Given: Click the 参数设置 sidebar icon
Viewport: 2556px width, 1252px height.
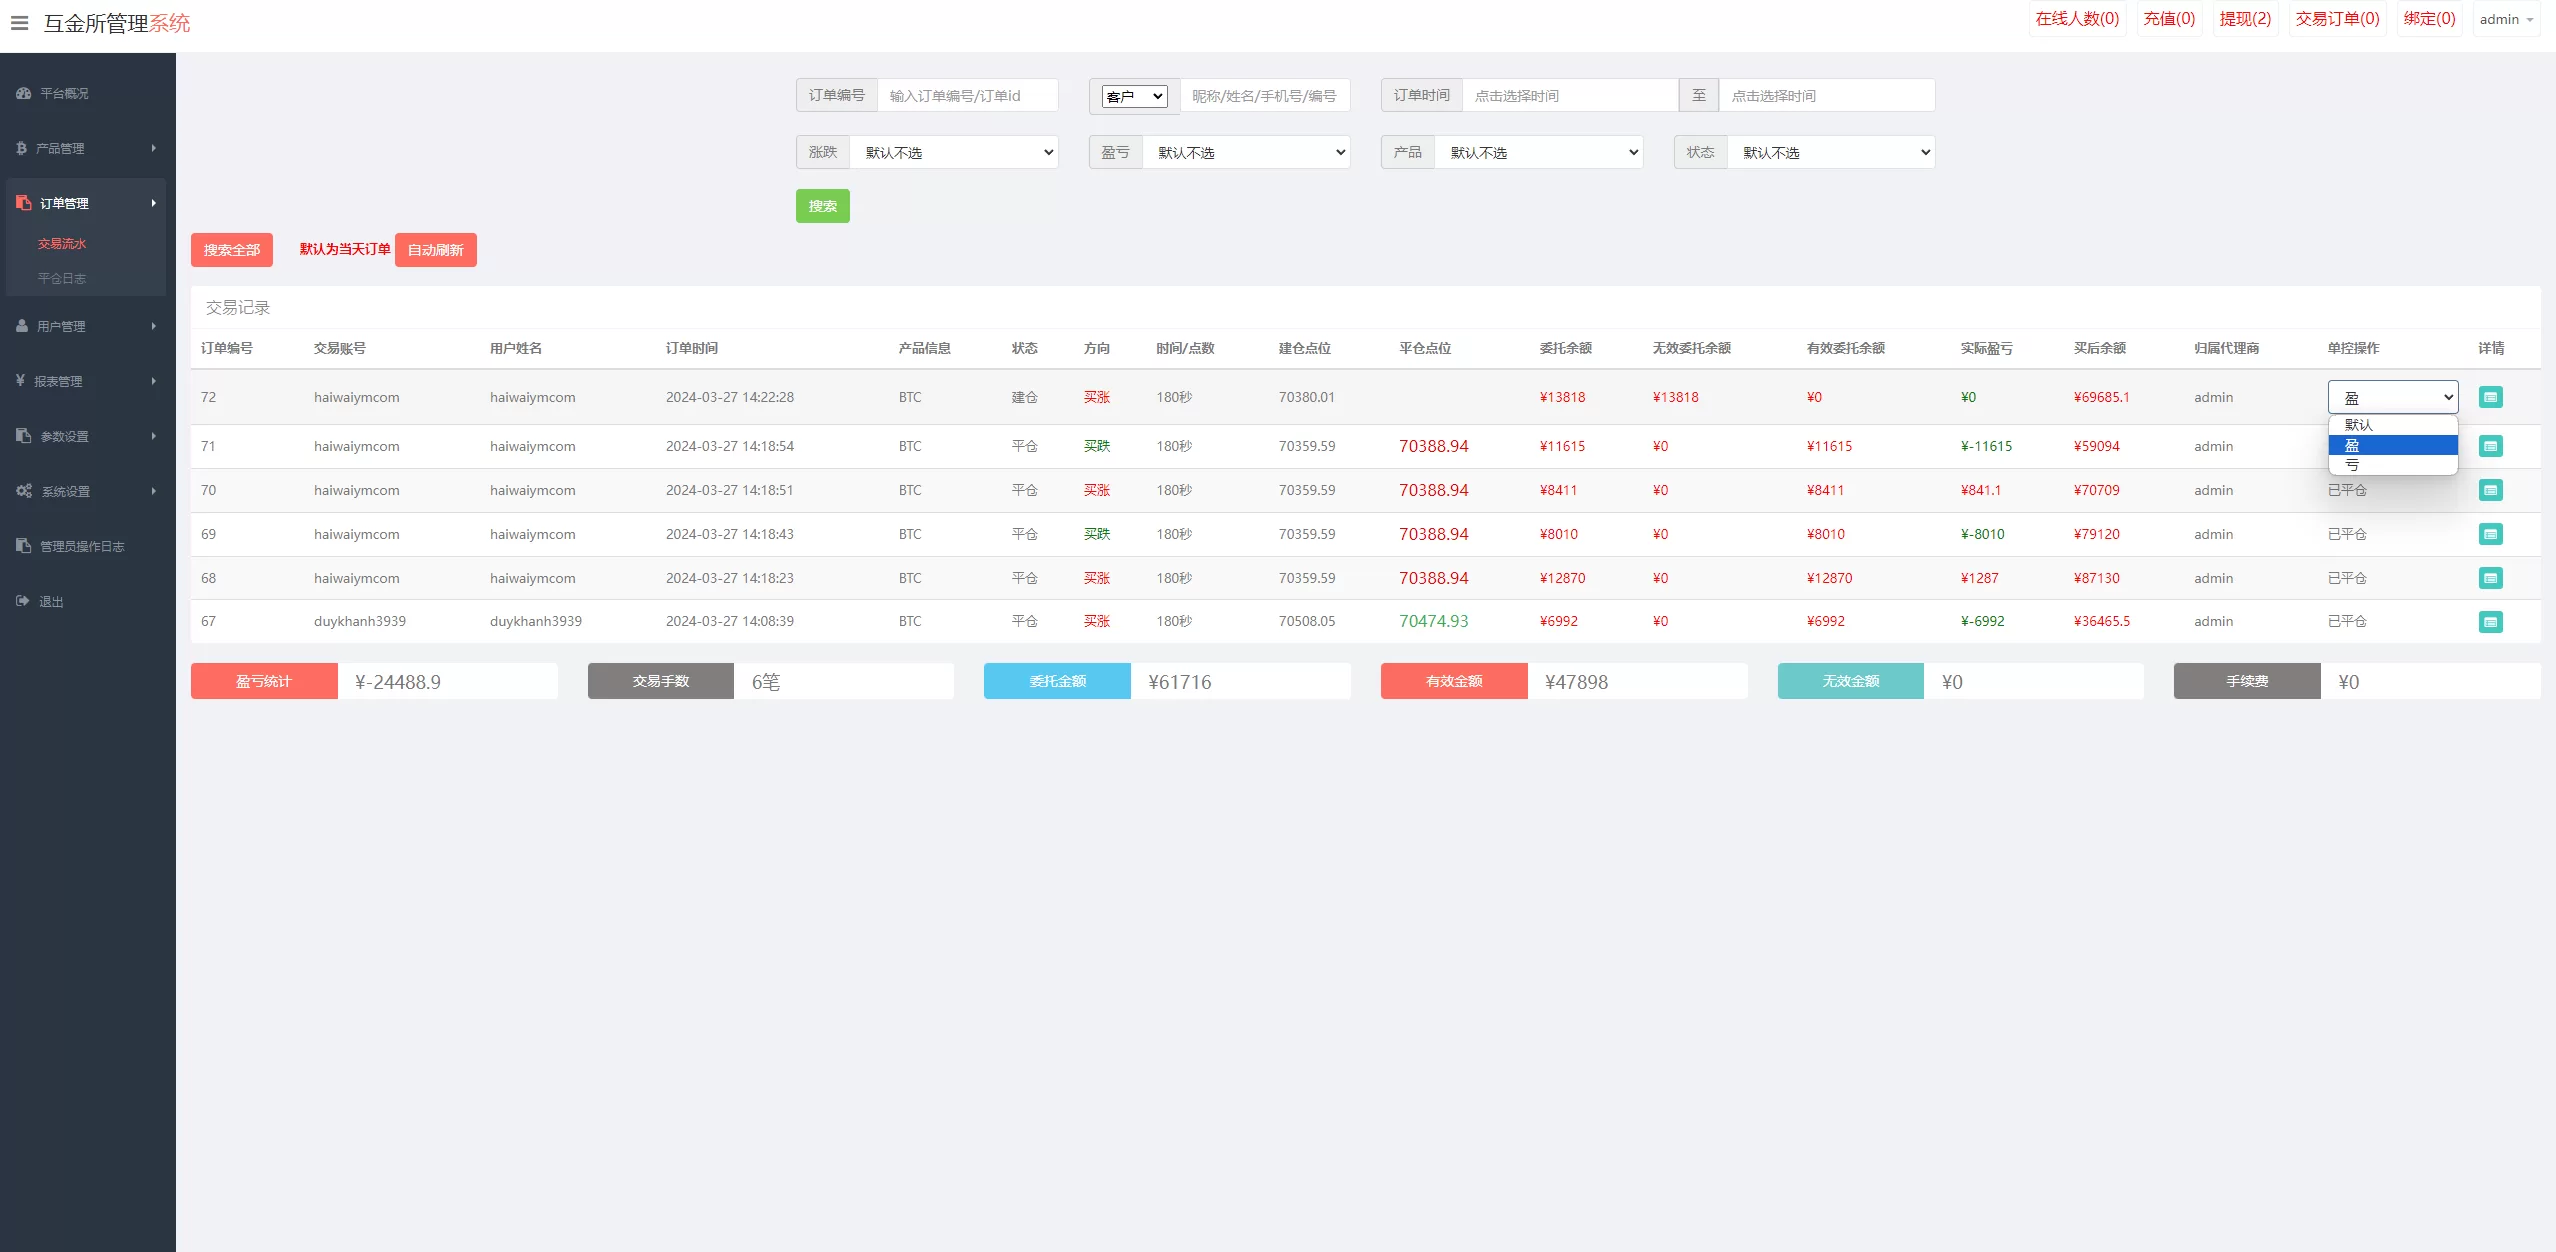Looking at the screenshot, I should coord(23,436).
